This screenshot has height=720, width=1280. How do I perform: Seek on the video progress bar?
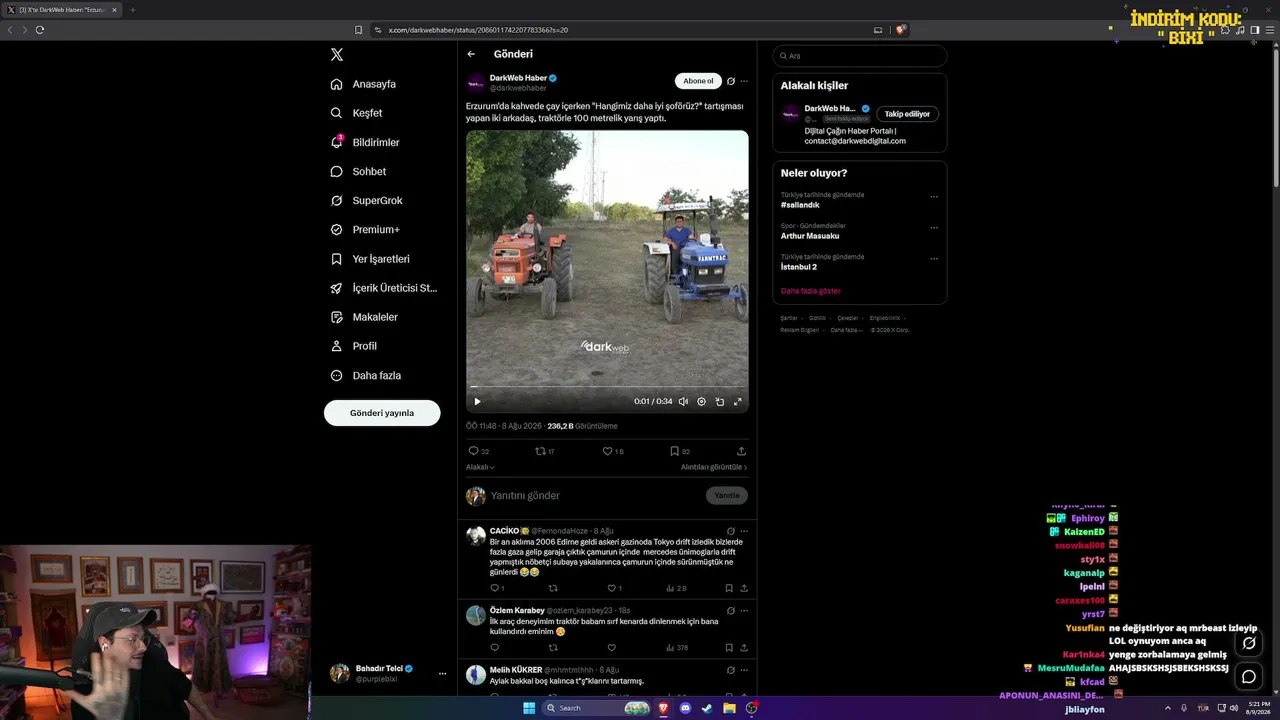(607, 387)
